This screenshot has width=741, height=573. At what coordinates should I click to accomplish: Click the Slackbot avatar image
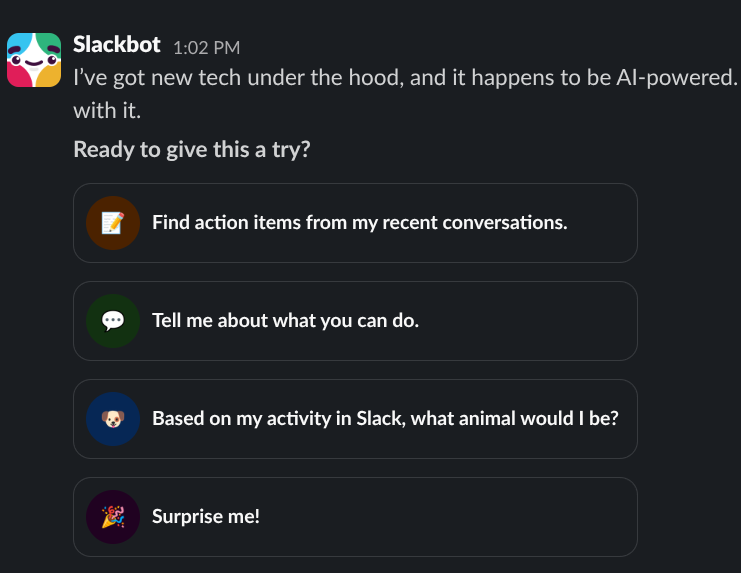[34, 60]
